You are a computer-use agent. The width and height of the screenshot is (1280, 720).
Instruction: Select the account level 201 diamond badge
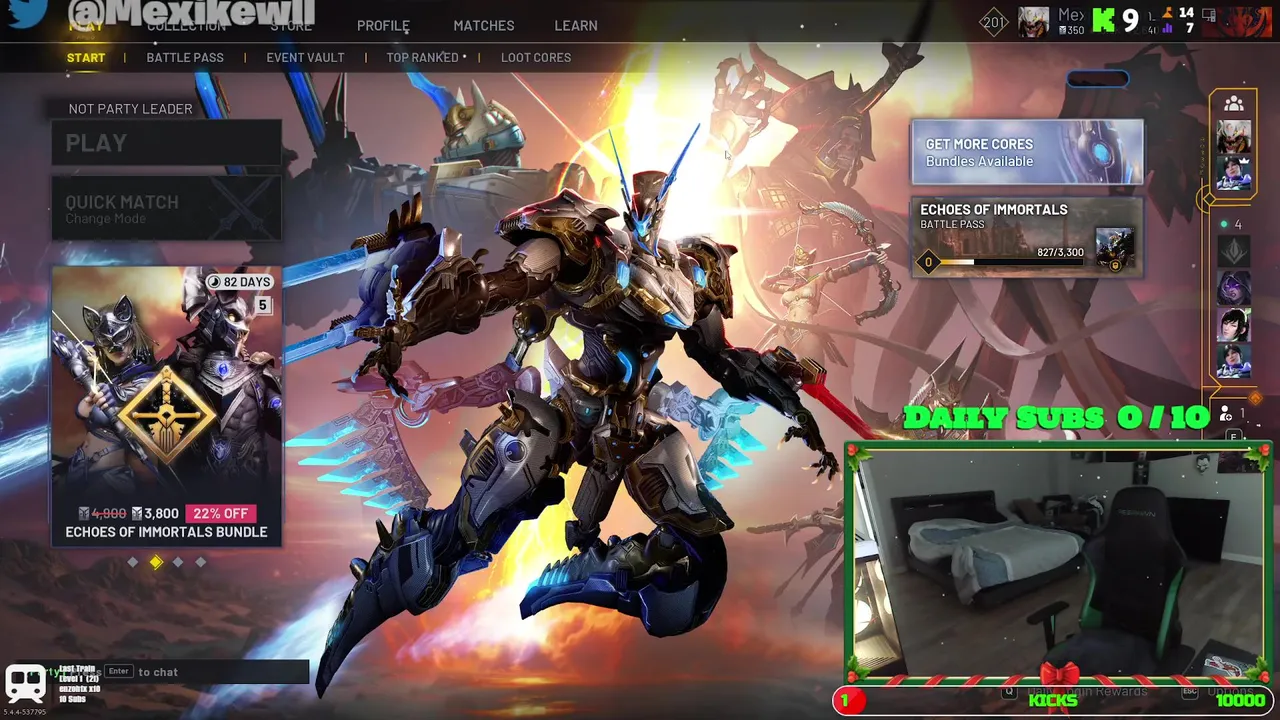pos(994,22)
